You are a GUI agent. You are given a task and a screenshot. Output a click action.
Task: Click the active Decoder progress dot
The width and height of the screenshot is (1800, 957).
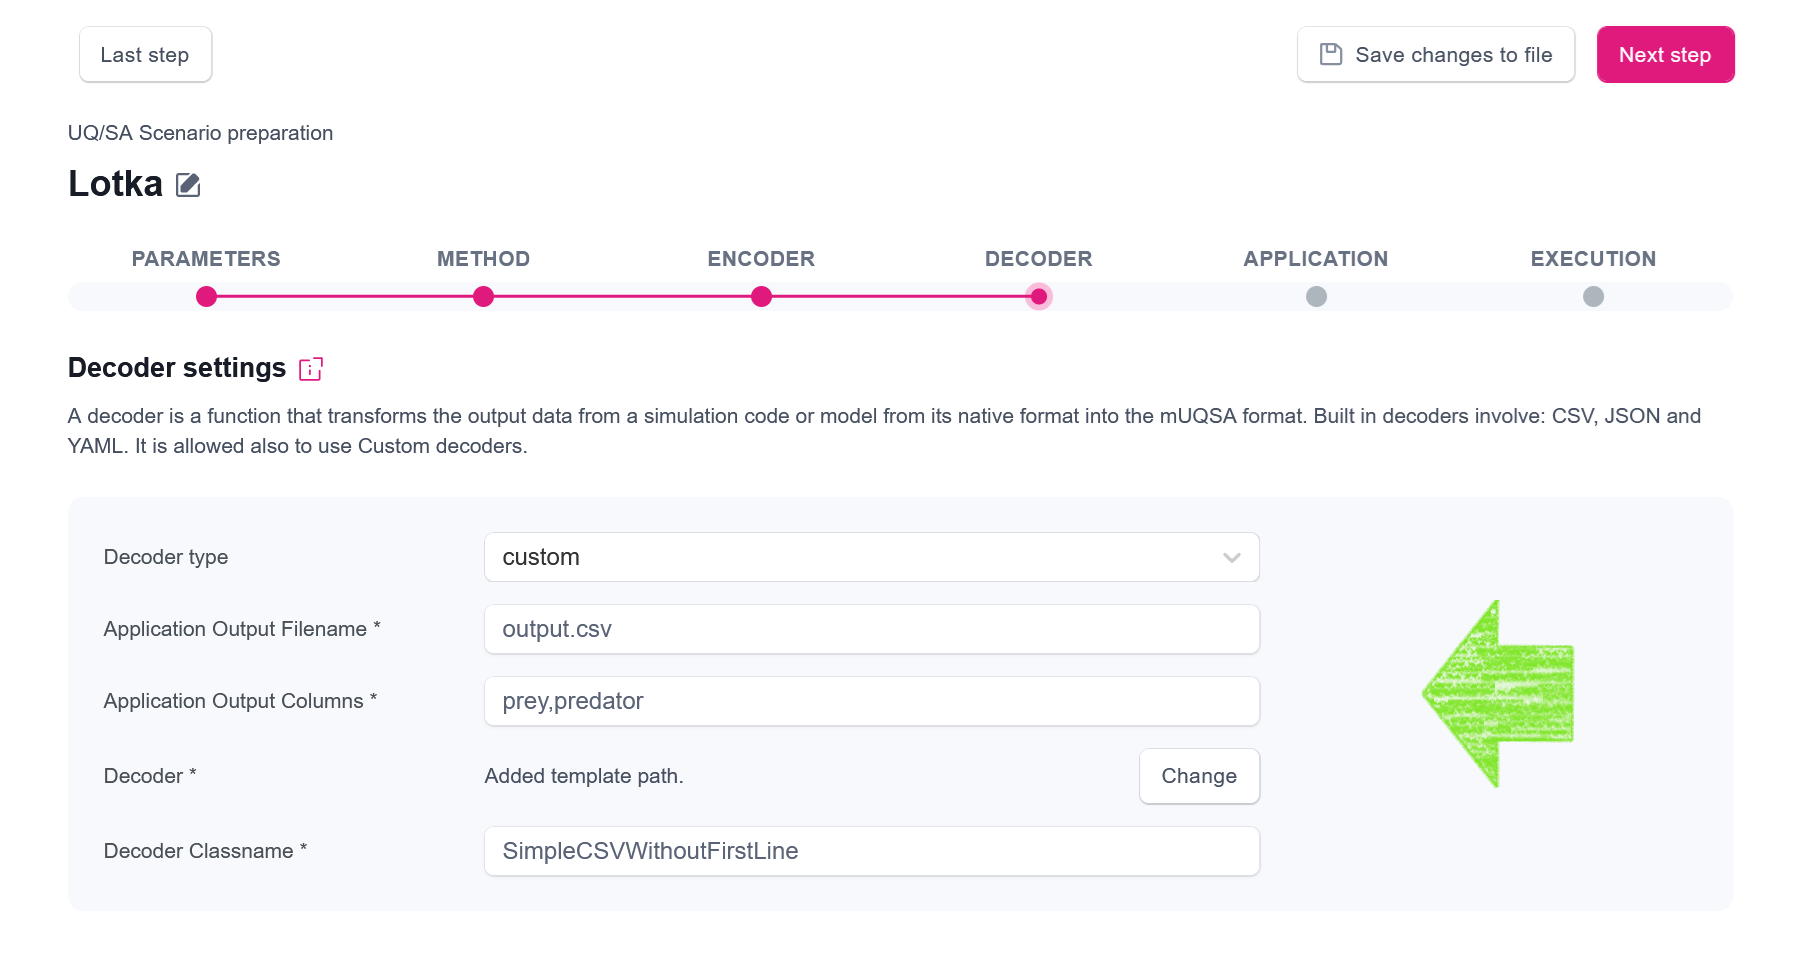pyautogui.click(x=1039, y=296)
